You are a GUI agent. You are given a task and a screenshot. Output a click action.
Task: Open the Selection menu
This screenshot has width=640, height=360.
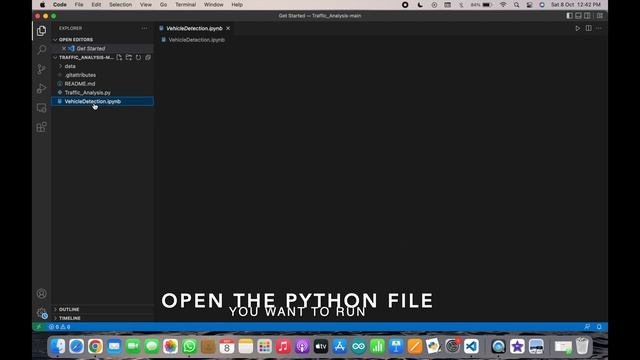(x=120, y=4)
